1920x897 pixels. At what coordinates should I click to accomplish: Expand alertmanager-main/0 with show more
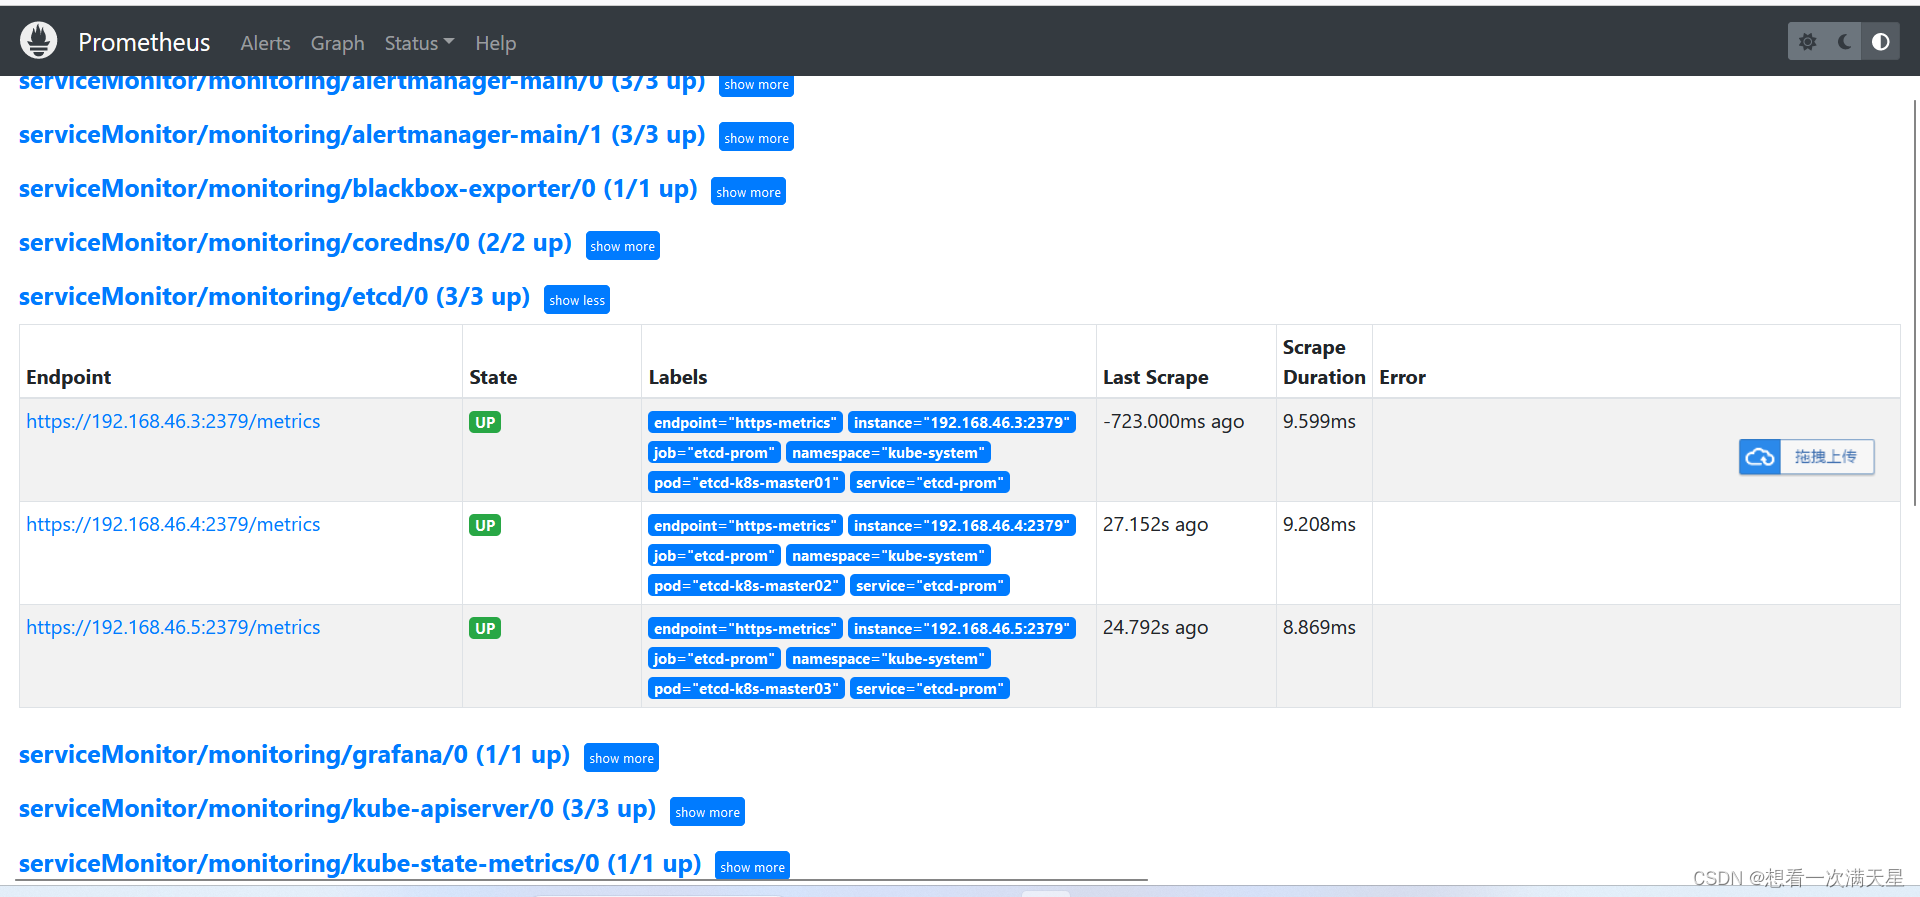click(x=756, y=85)
